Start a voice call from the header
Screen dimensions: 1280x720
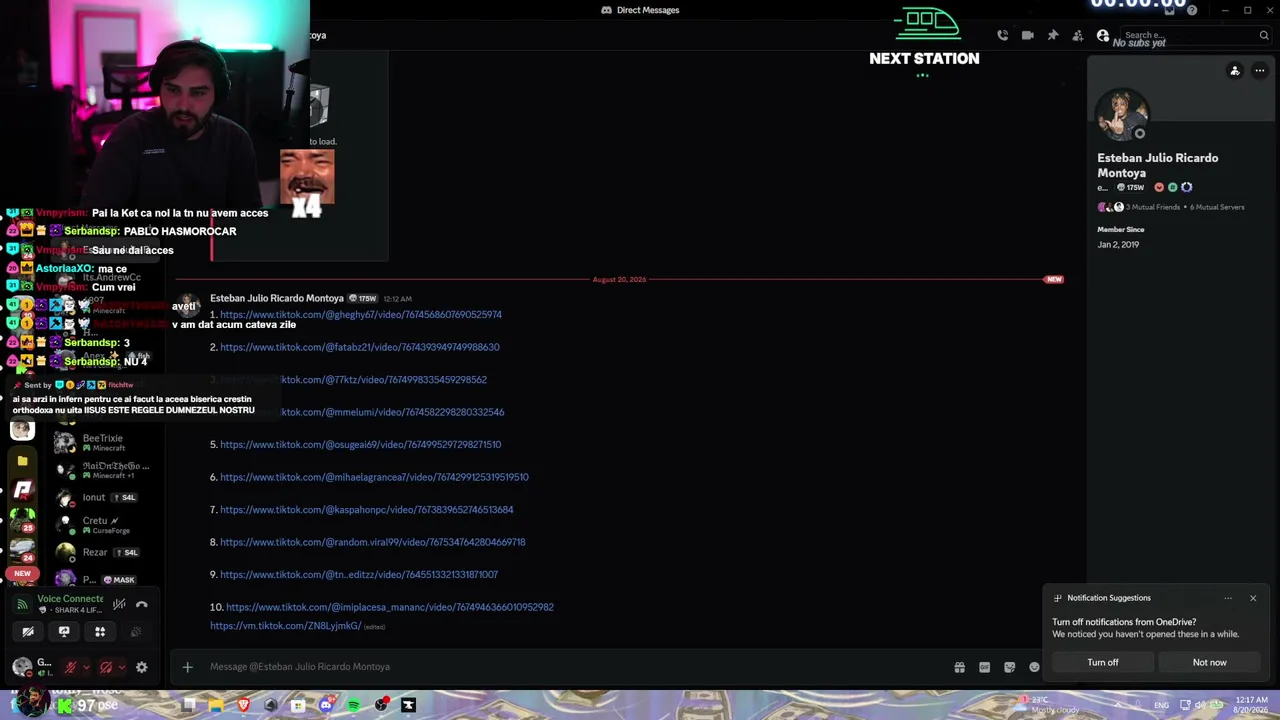1003,35
